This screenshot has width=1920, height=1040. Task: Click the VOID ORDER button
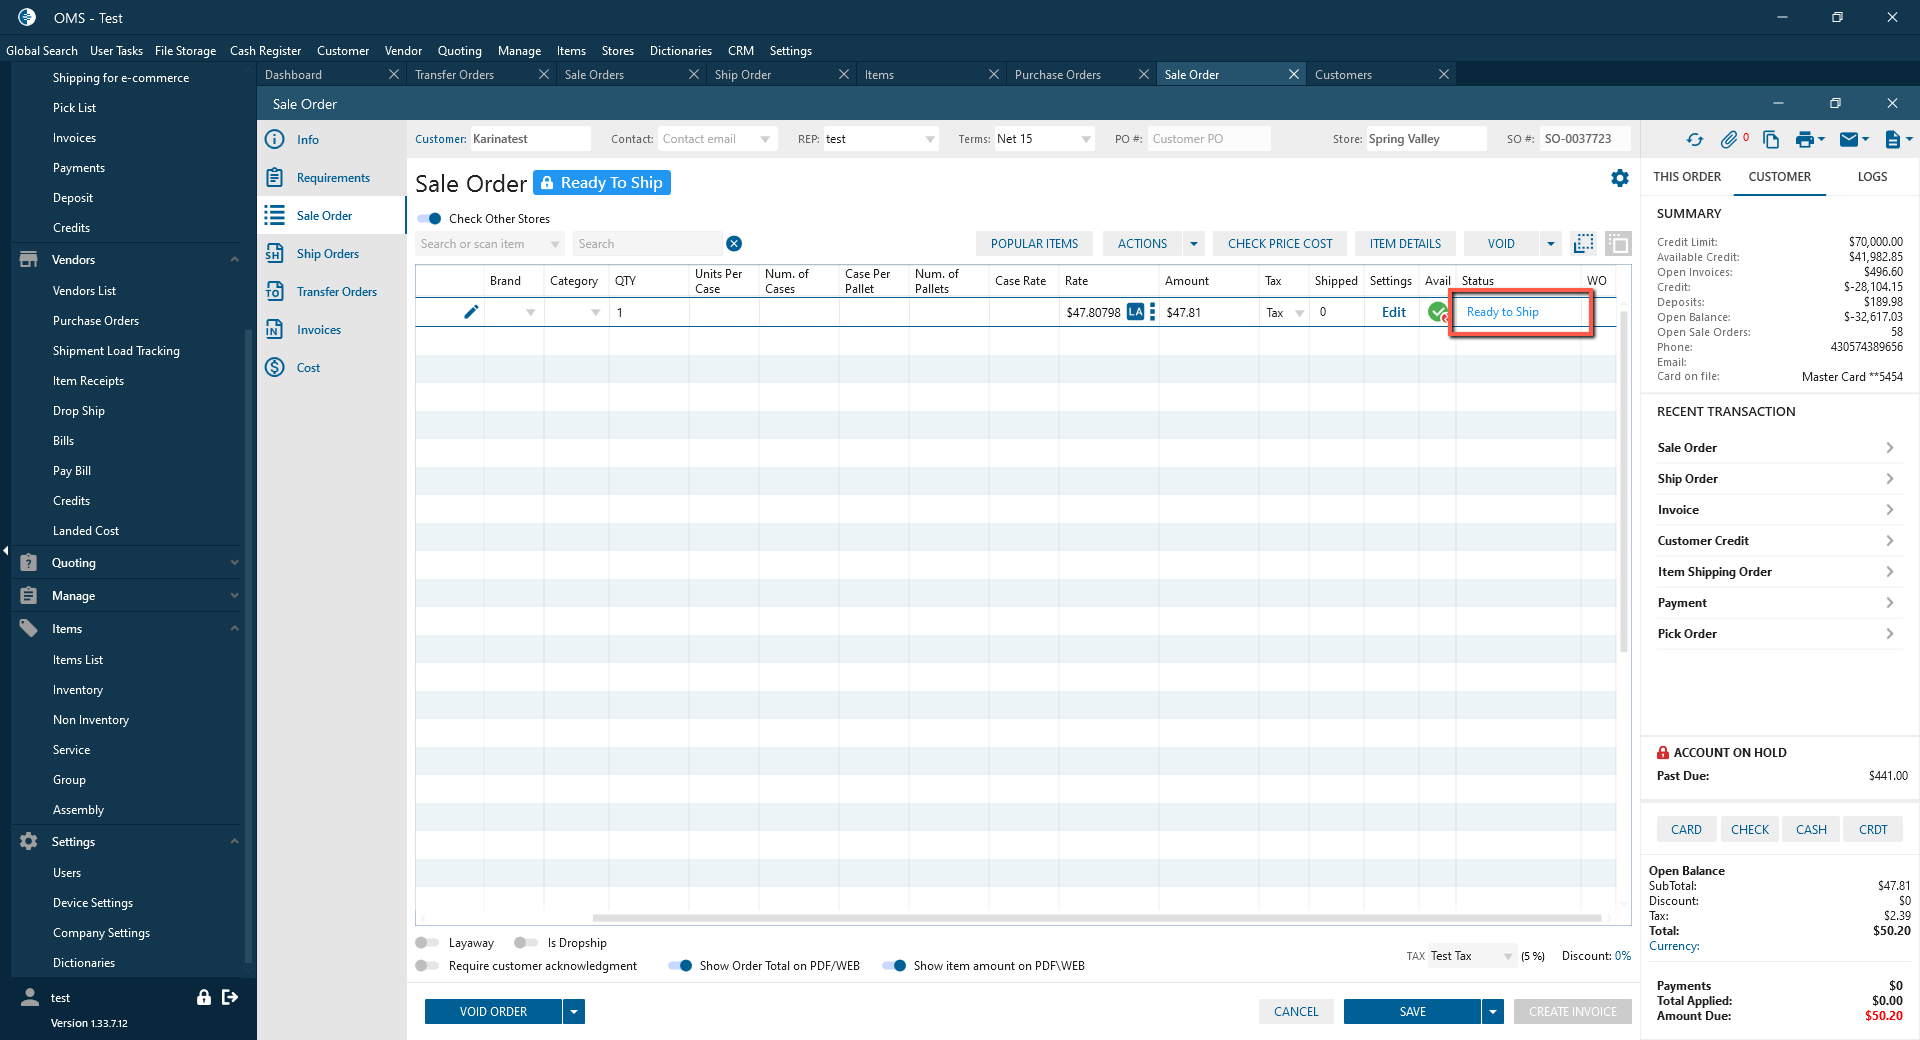tap(493, 1012)
